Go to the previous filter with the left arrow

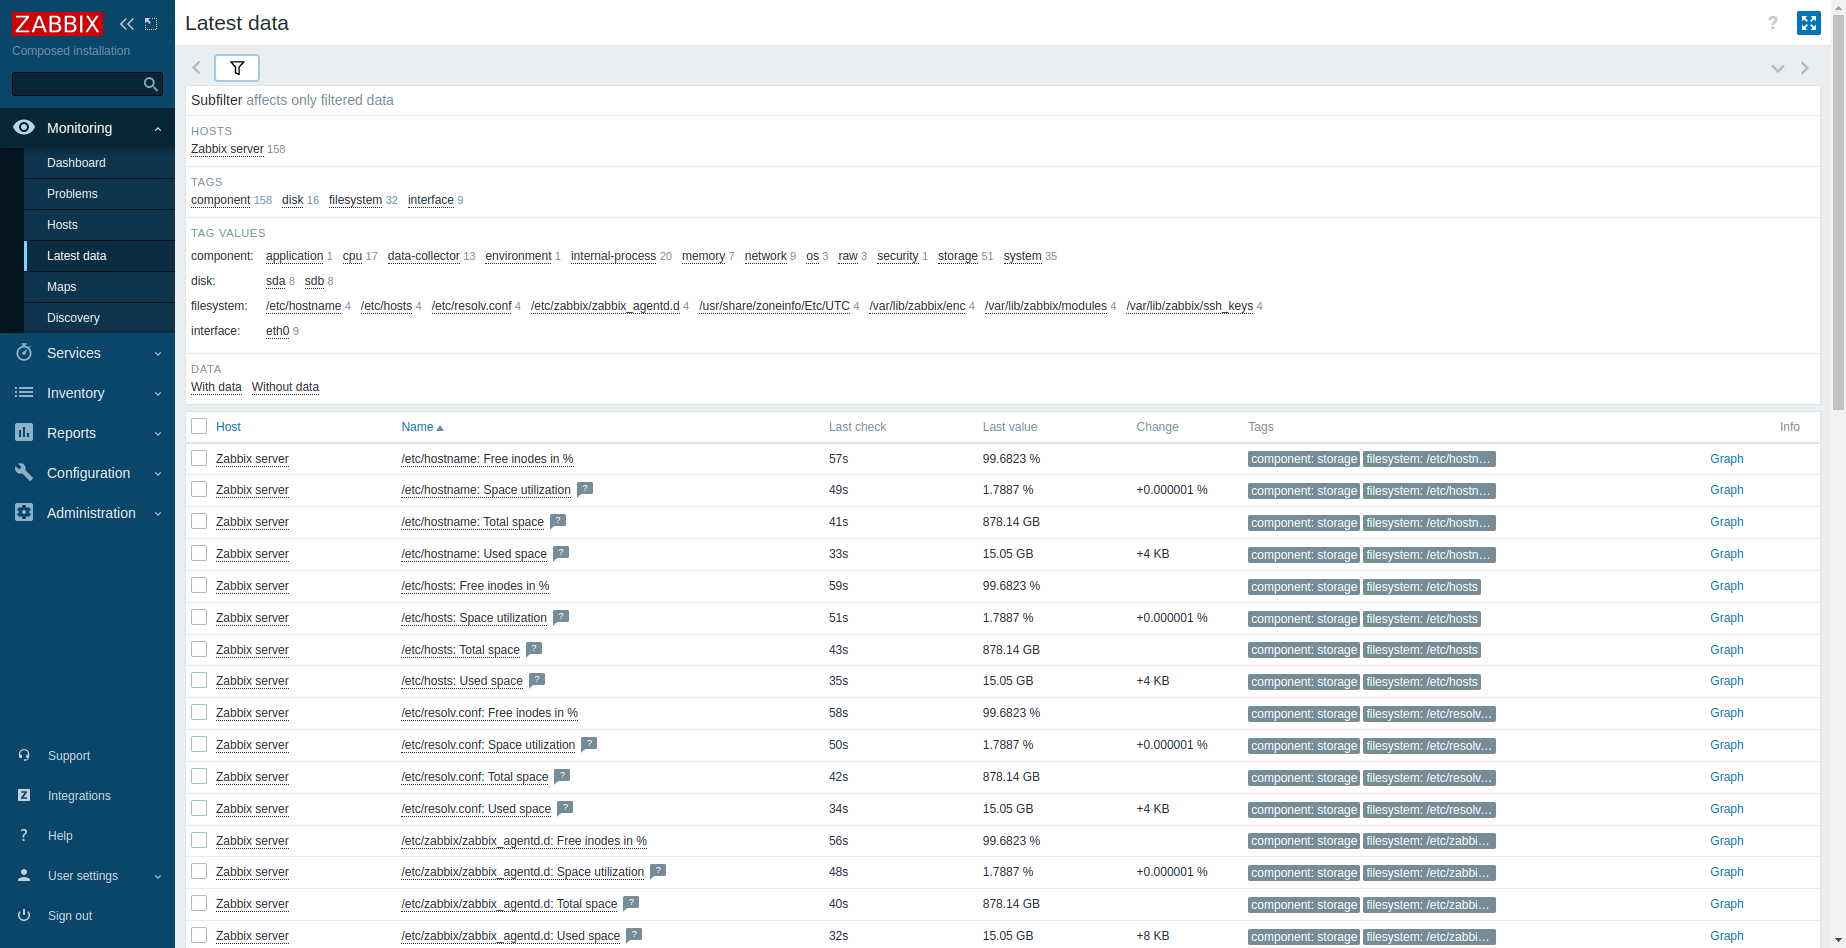[197, 68]
